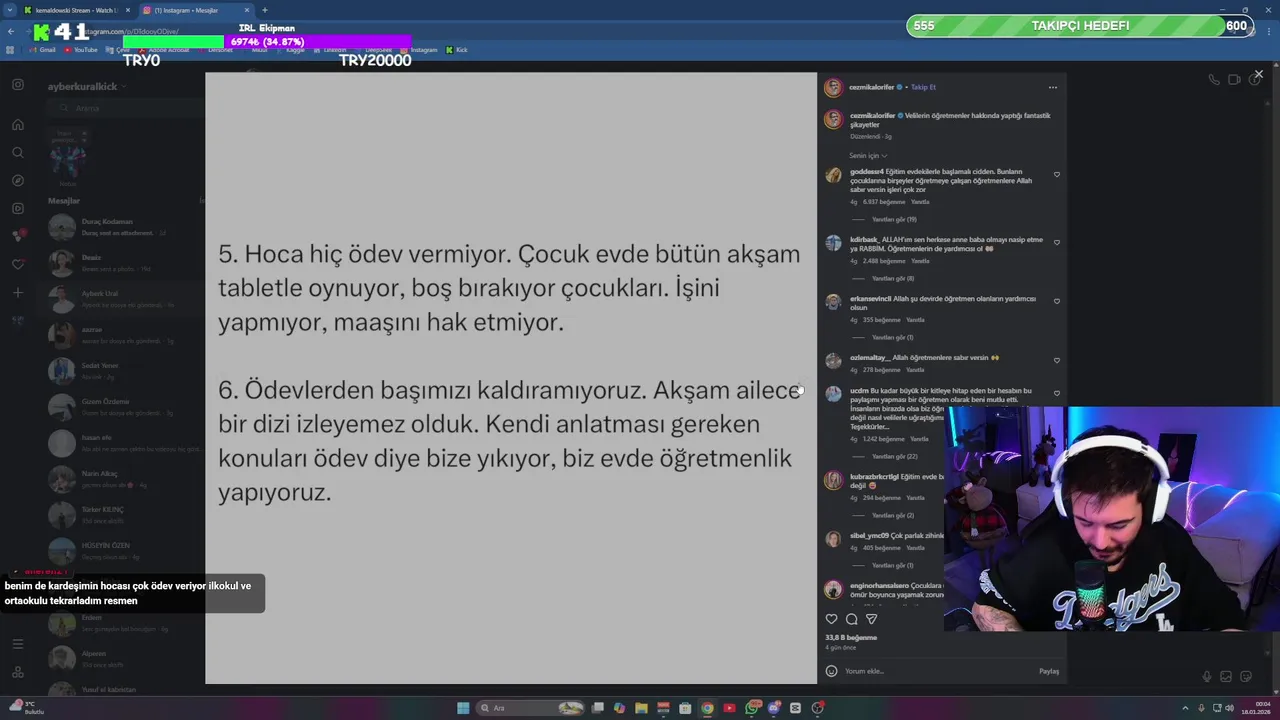The width and height of the screenshot is (1280, 720).
Task: Like the post with heart icon
Action: pyautogui.click(x=831, y=619)
